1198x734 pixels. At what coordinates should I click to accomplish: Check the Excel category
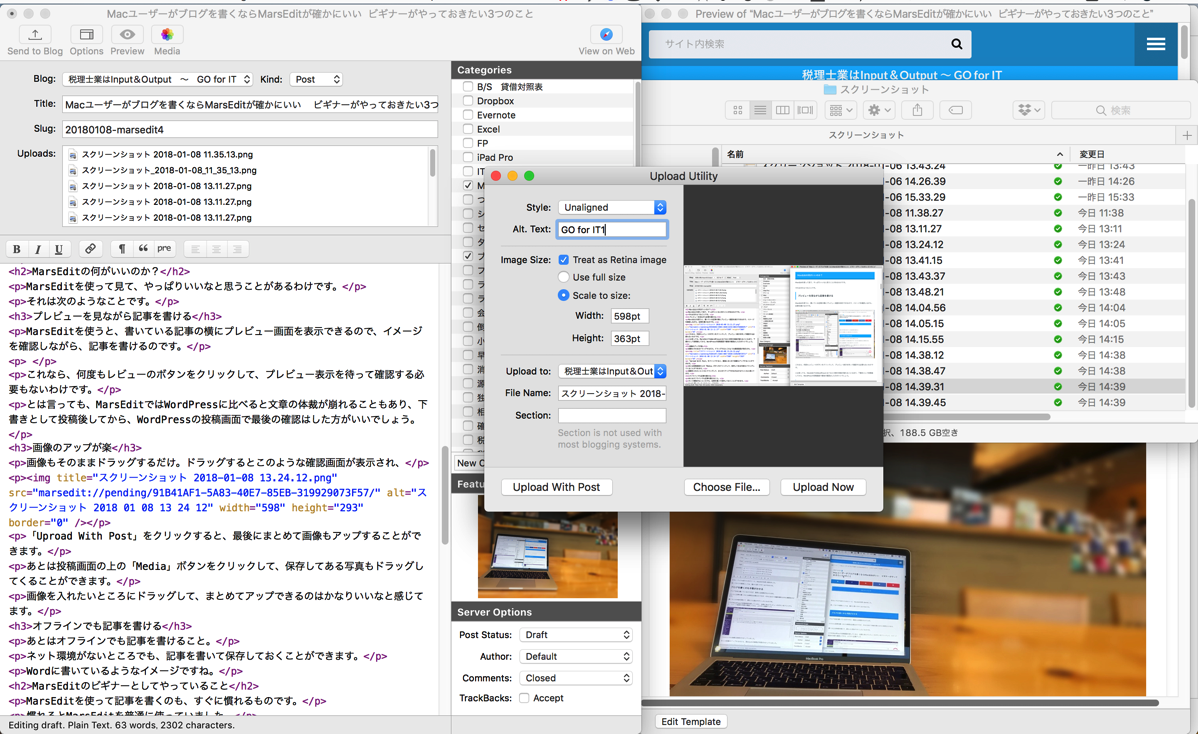[468, 129]
